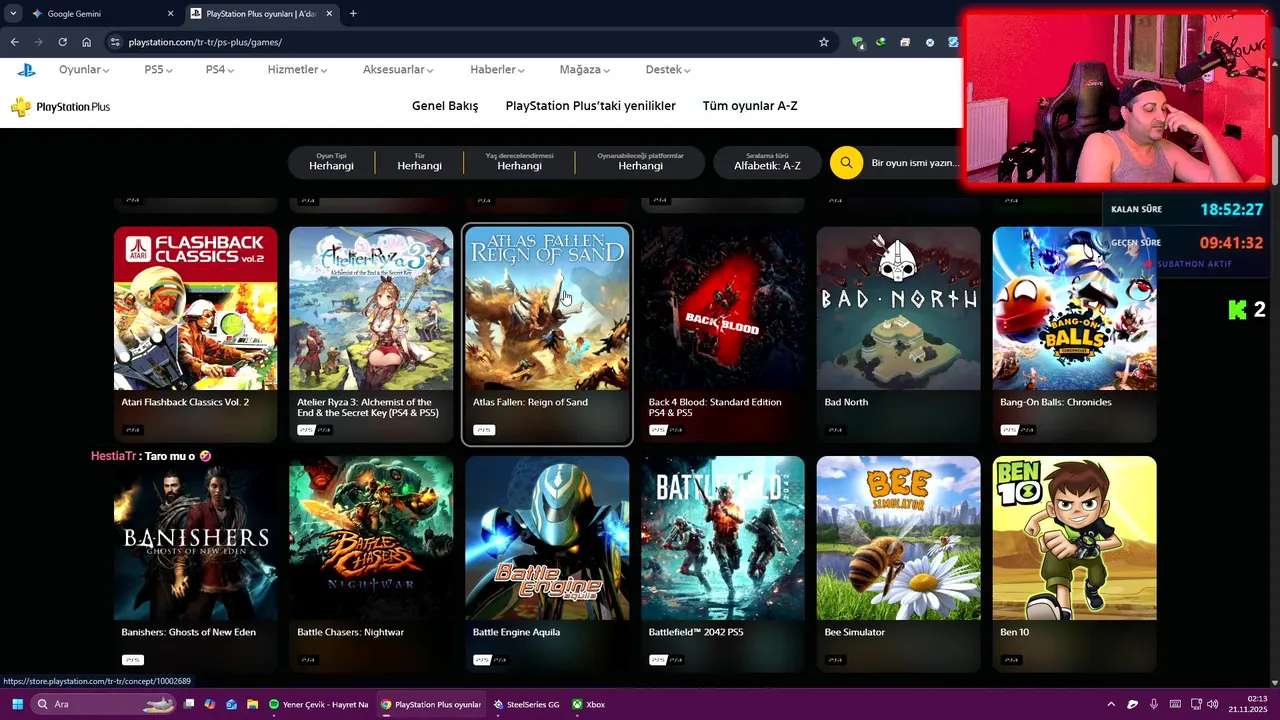Expand the PS5 menu
Screen dimensions: 1280x720
(158, 70)
